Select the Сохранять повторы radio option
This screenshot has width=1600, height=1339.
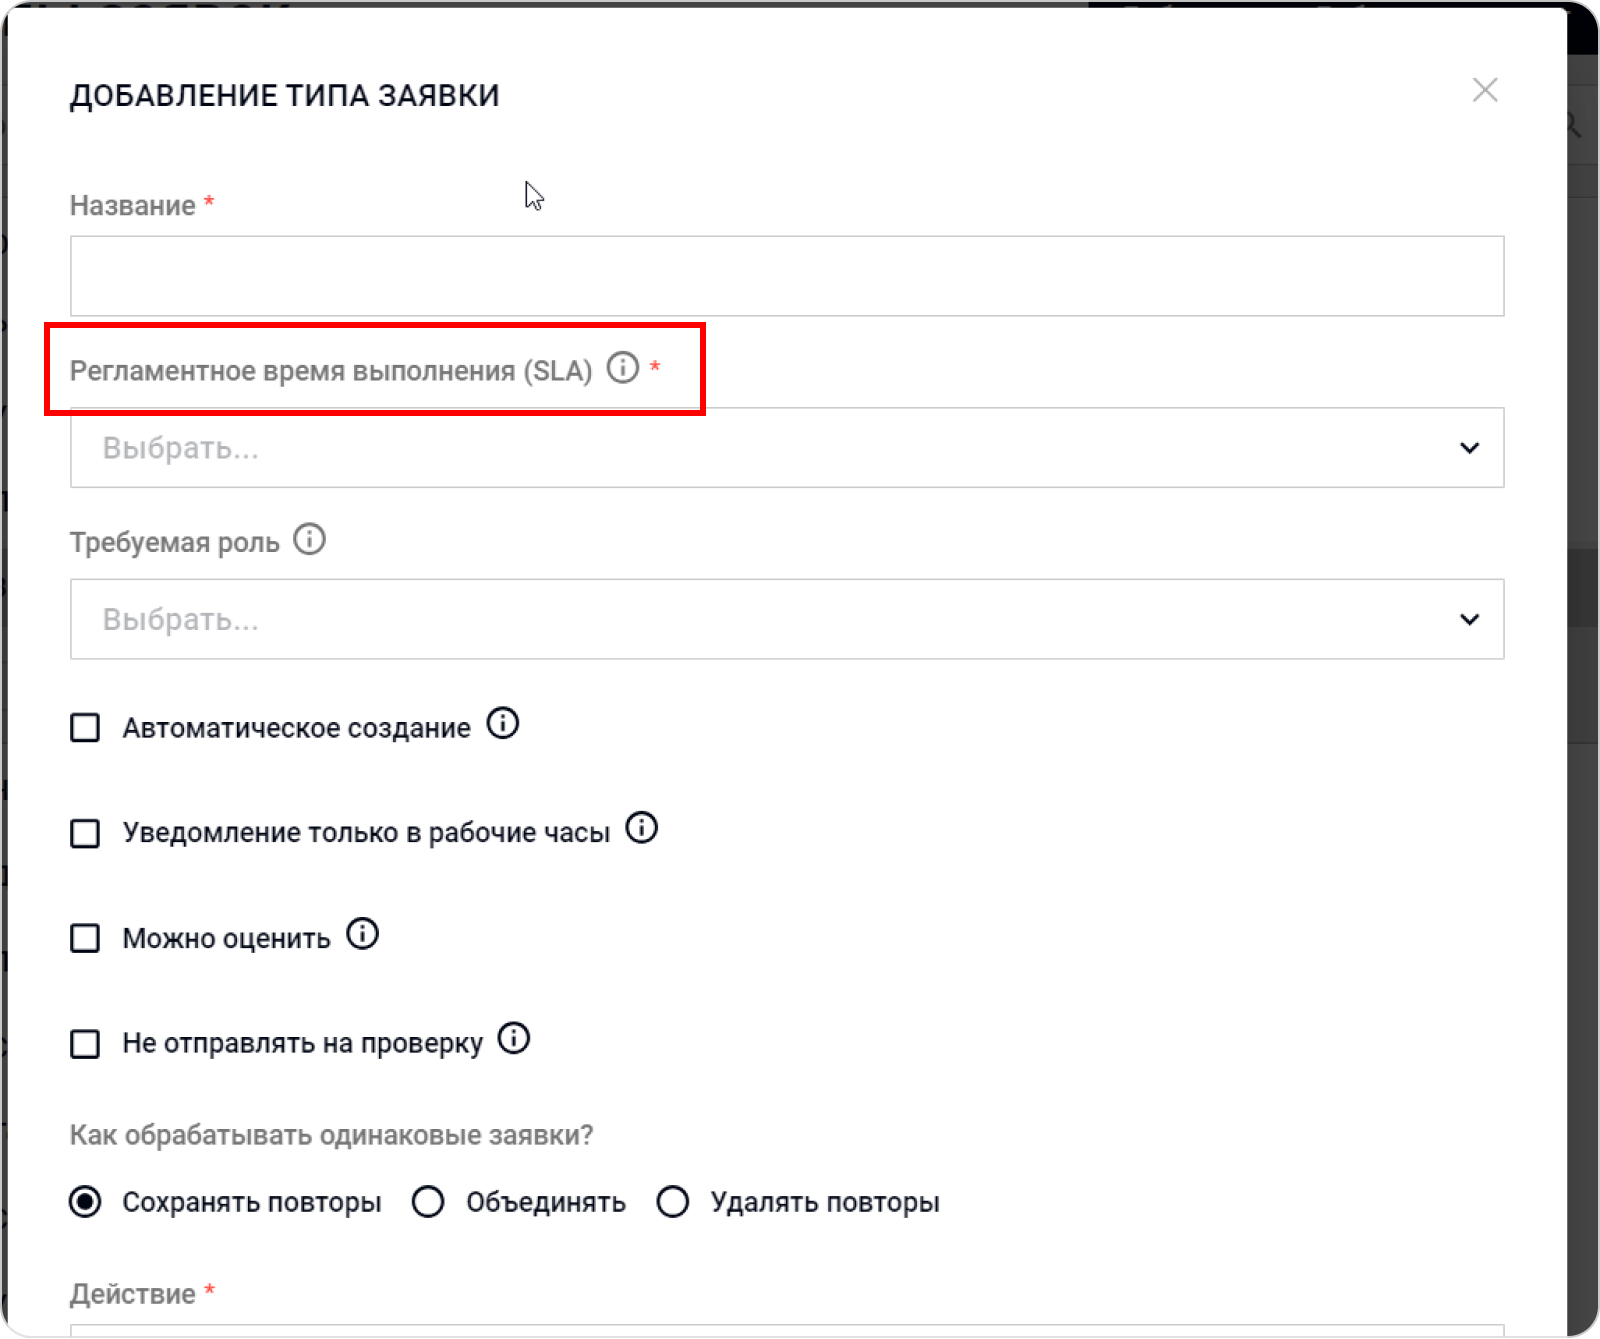[x=86, y=1202]
